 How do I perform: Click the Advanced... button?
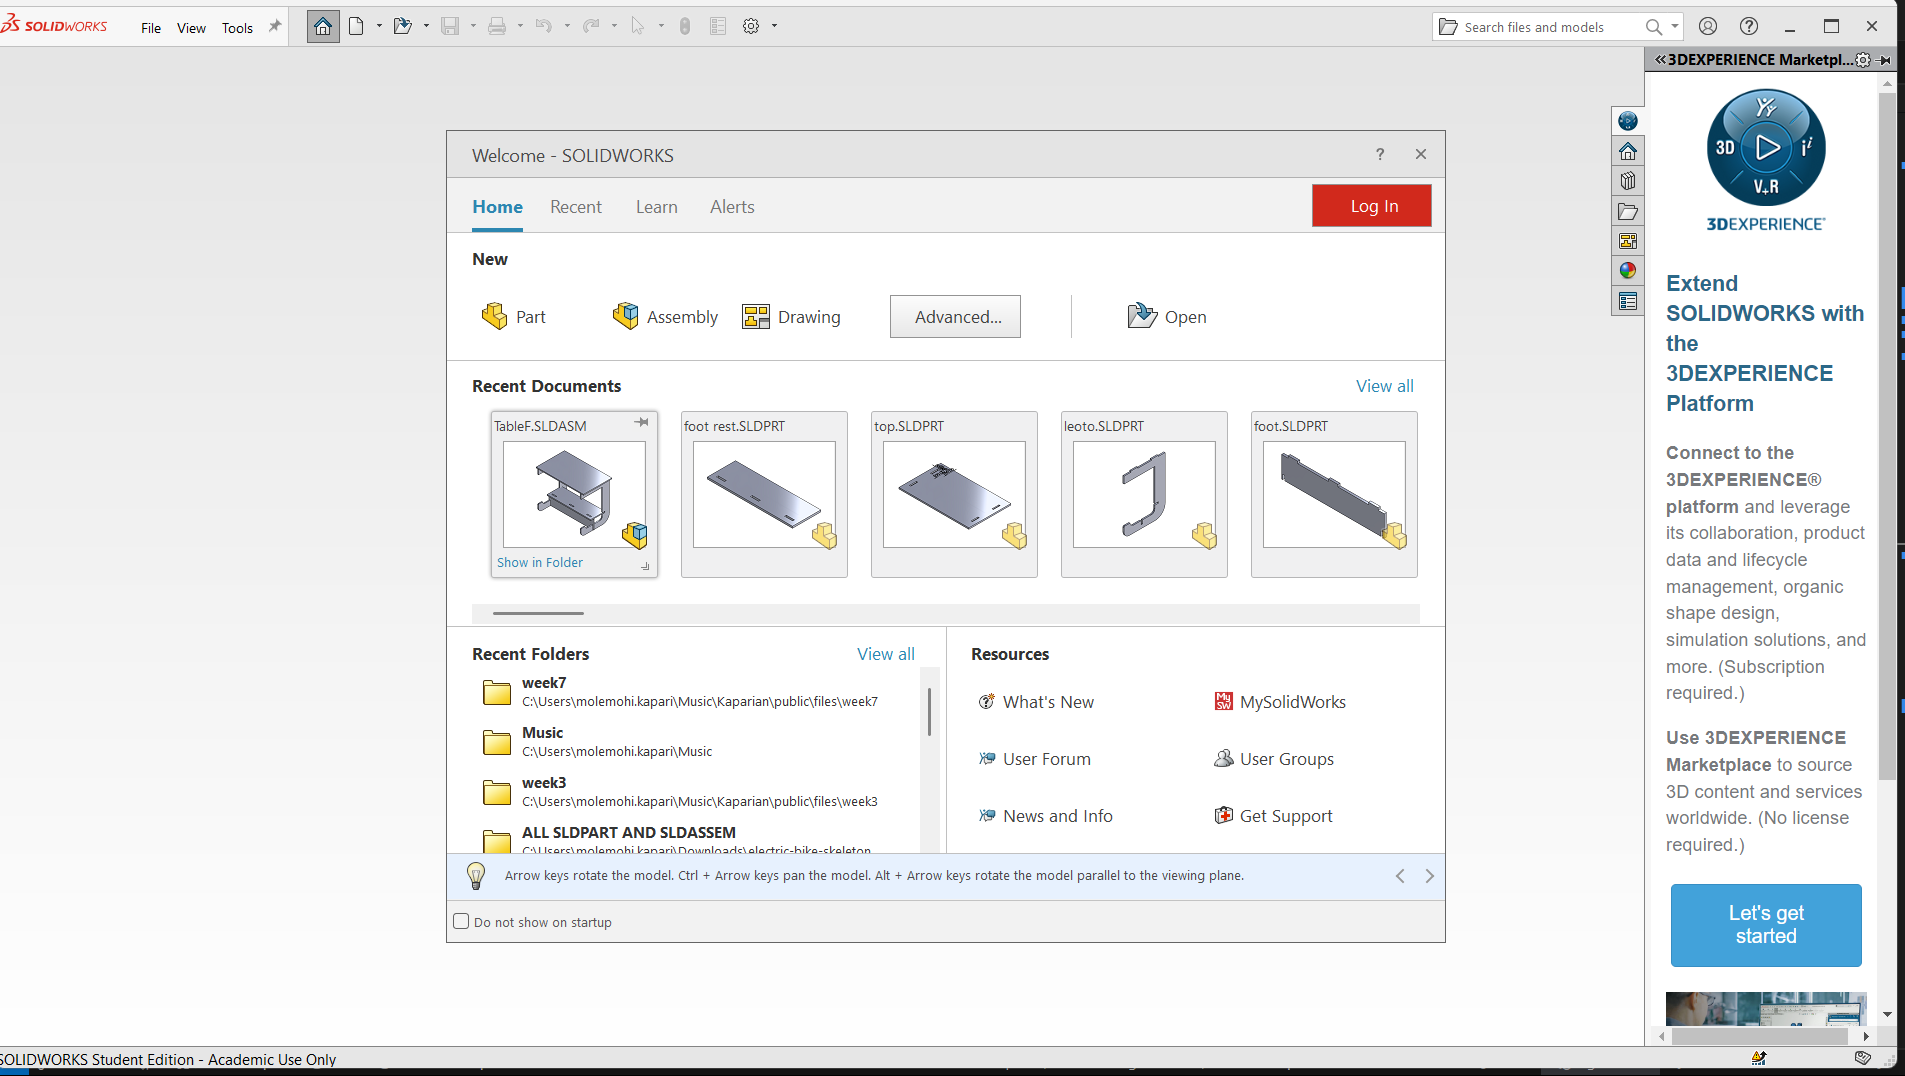(x=955, y=317)
